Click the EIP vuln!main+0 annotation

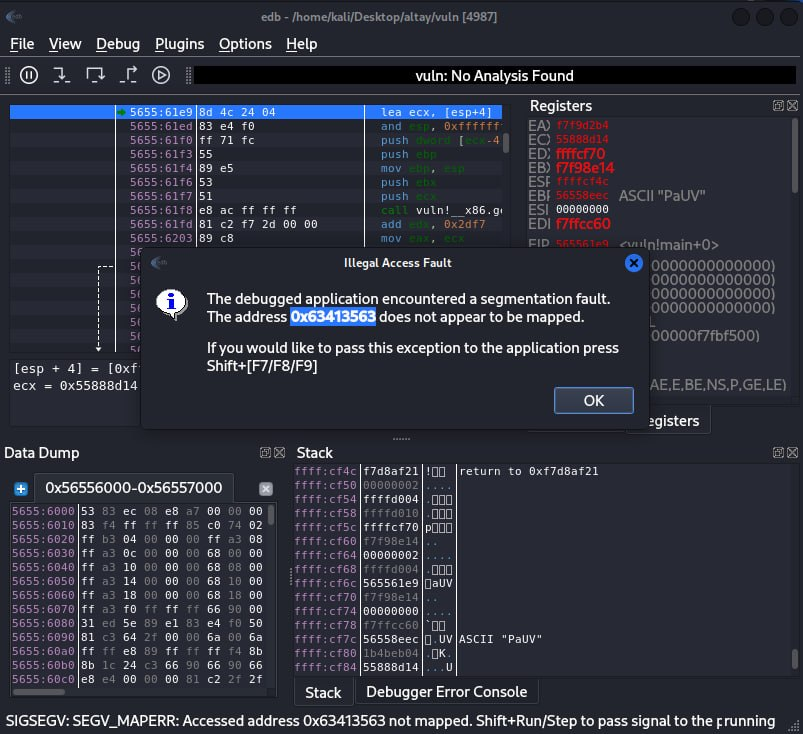click(669, 244)
